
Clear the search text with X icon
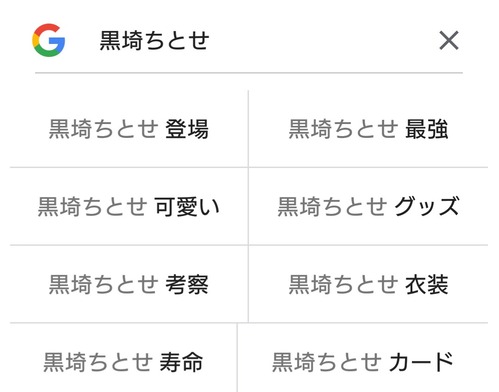click(449, 40)
